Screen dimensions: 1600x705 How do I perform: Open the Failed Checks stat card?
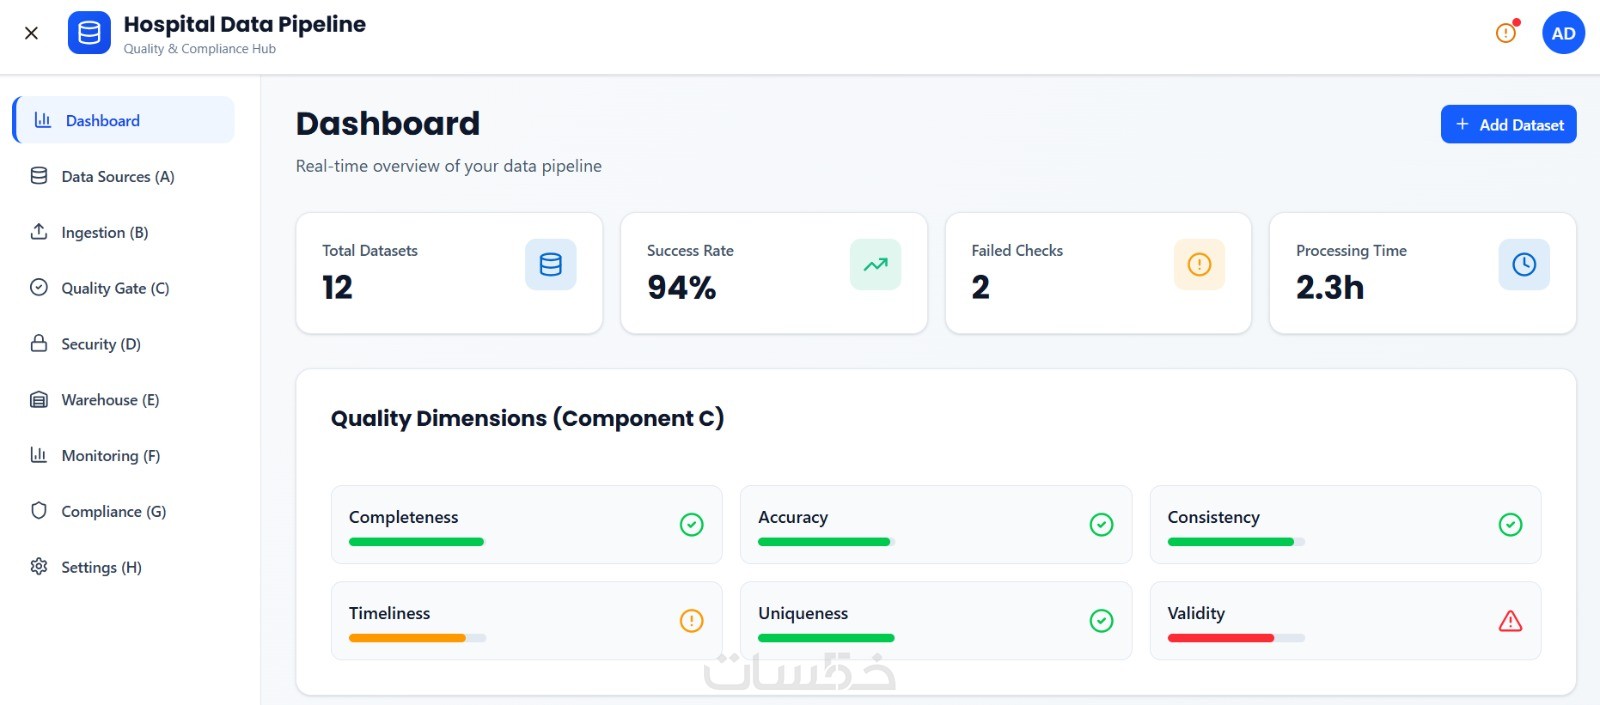click(1097, 273)
